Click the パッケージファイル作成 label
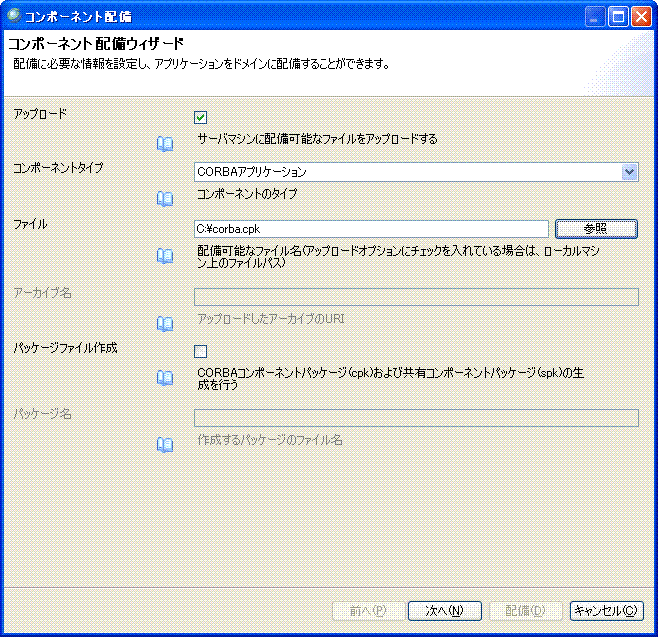 (65, 348)
